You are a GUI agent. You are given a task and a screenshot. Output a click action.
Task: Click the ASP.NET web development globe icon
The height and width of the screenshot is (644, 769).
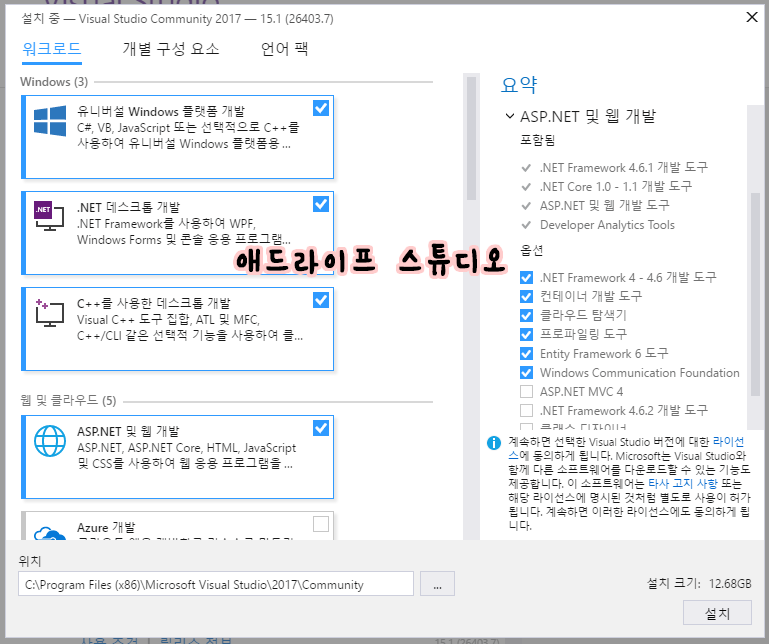pos(50,440)
